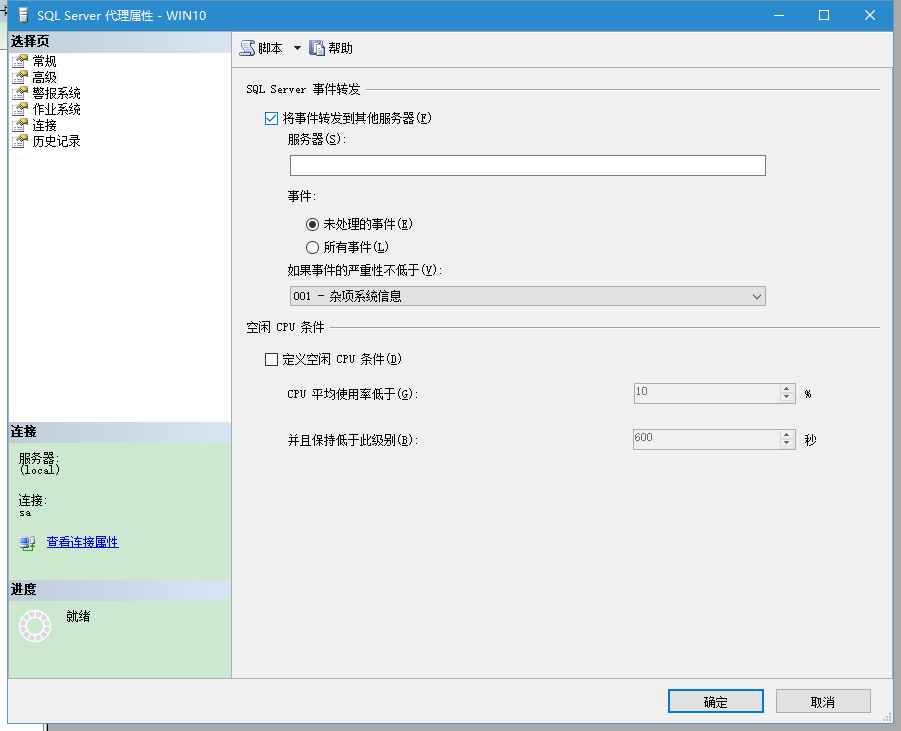The image size is (901, 731).
Task: Open the 连接 page
Action: (44, 125)
